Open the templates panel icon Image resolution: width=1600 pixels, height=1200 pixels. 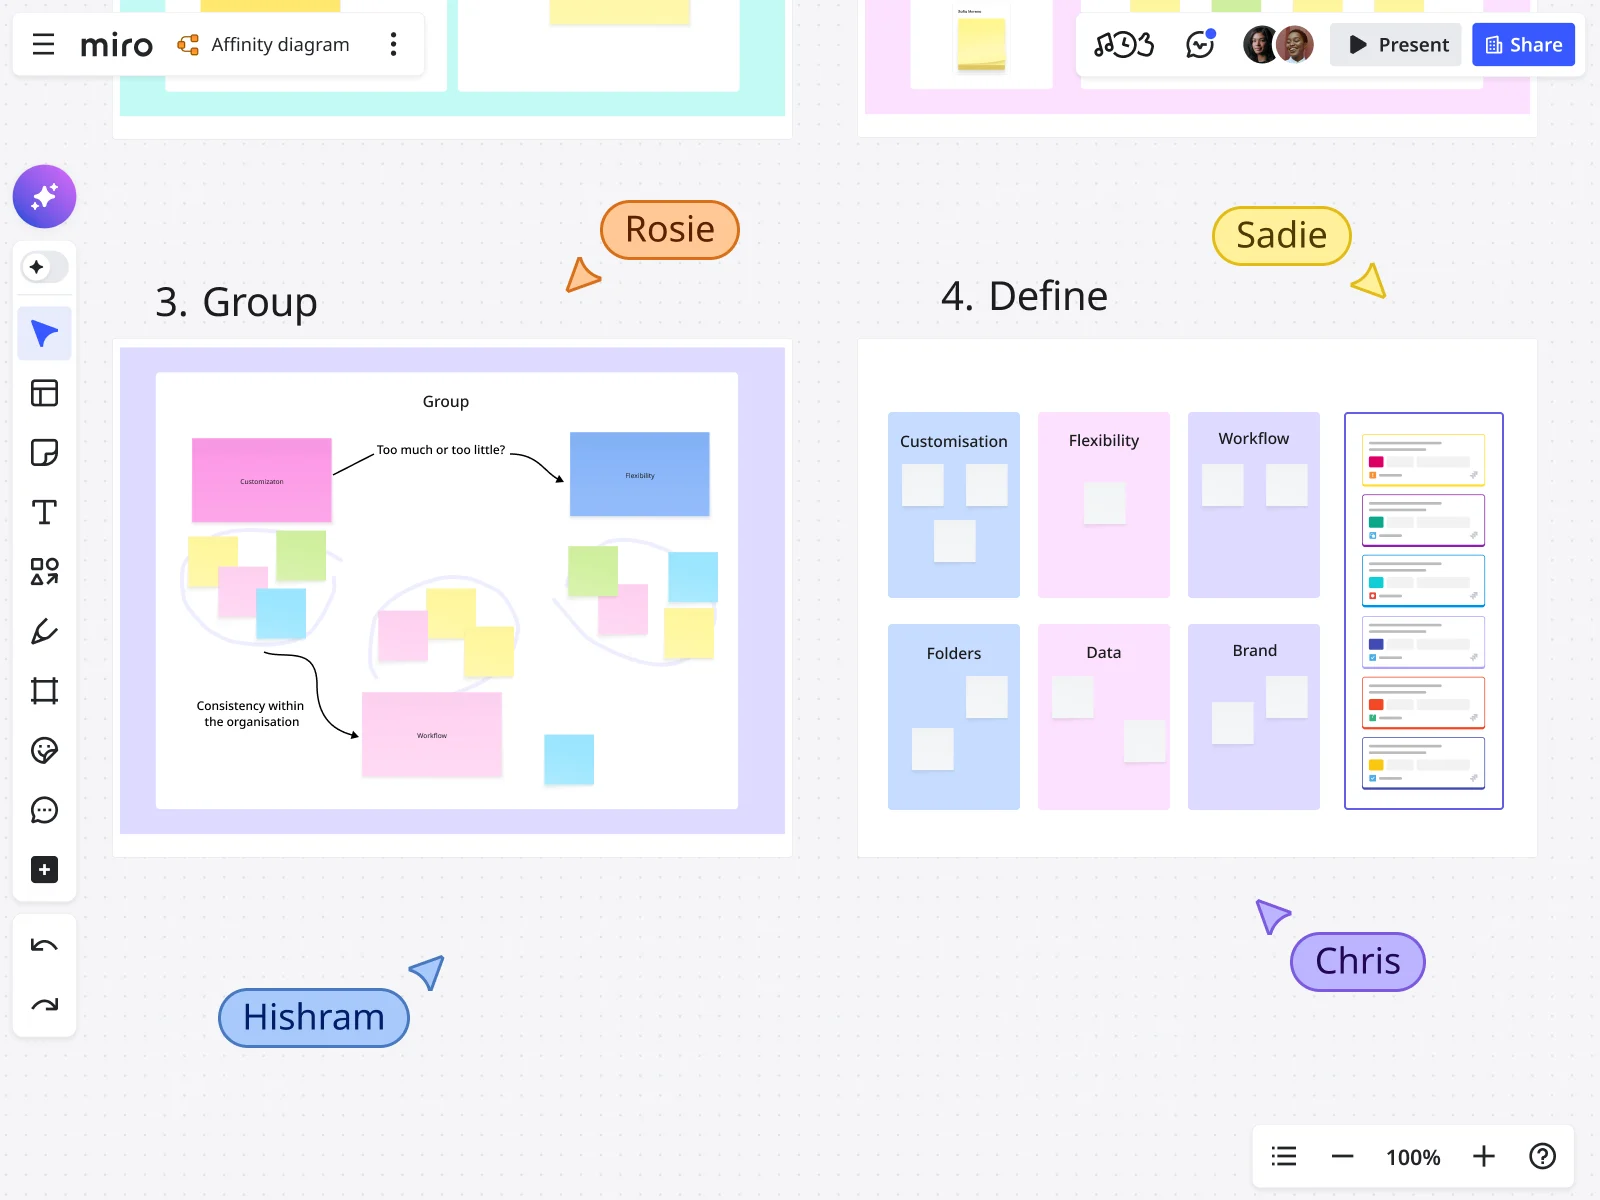pyautogui.click(x=44, y=393)
